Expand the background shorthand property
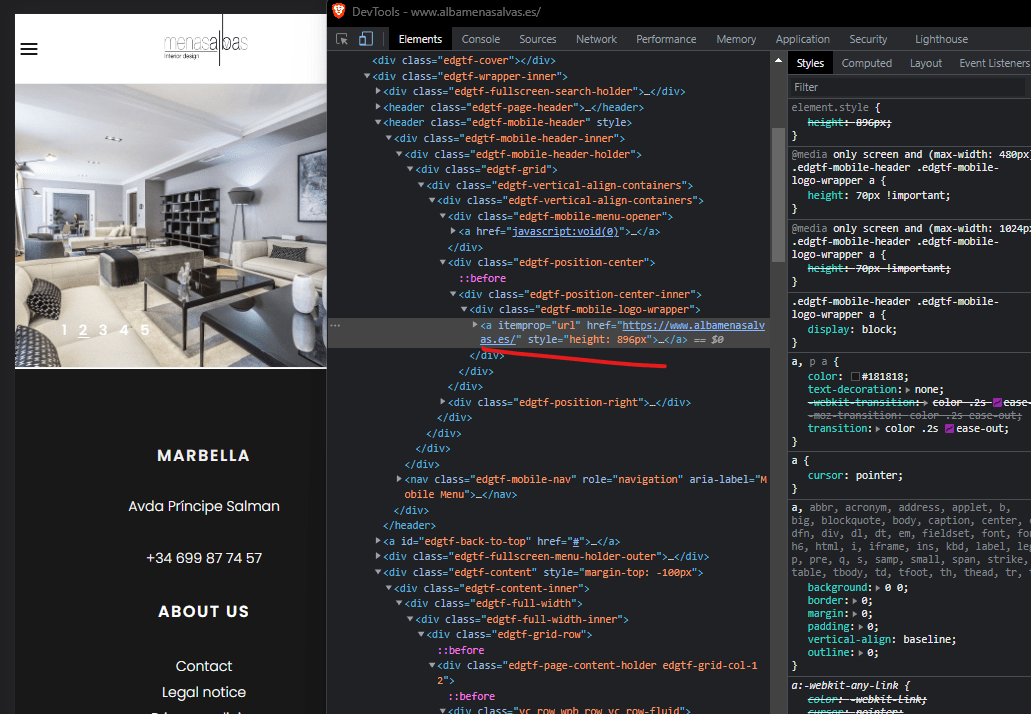The height and width of the screenshot is (714, 1031). point(880,588)
